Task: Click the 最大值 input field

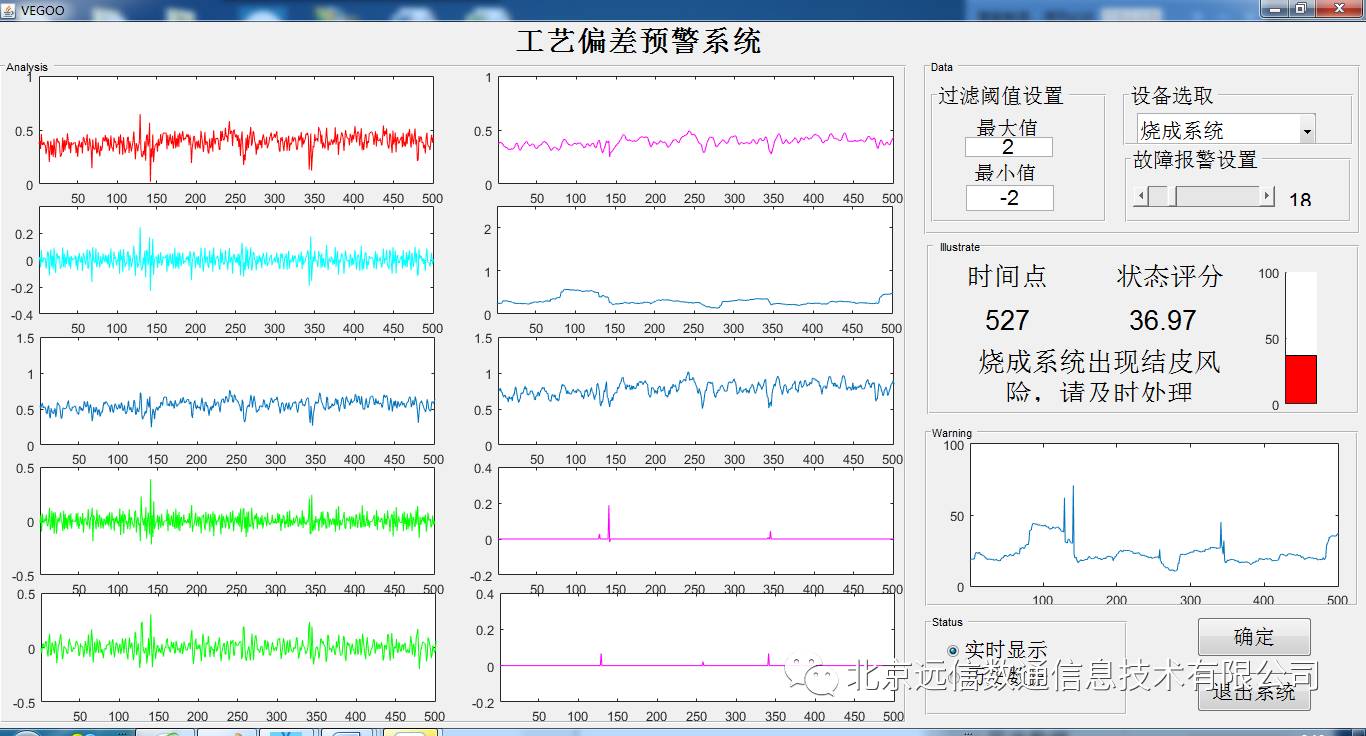Action: coord(1008,147)
